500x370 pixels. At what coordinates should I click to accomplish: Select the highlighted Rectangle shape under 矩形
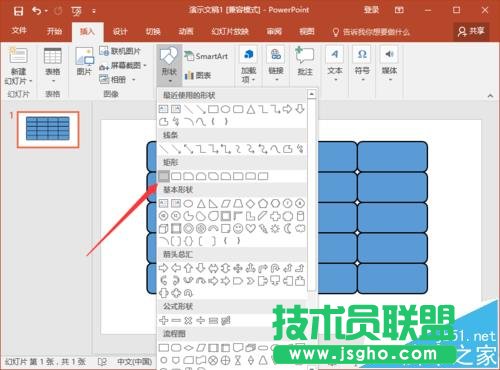(164, 176)
